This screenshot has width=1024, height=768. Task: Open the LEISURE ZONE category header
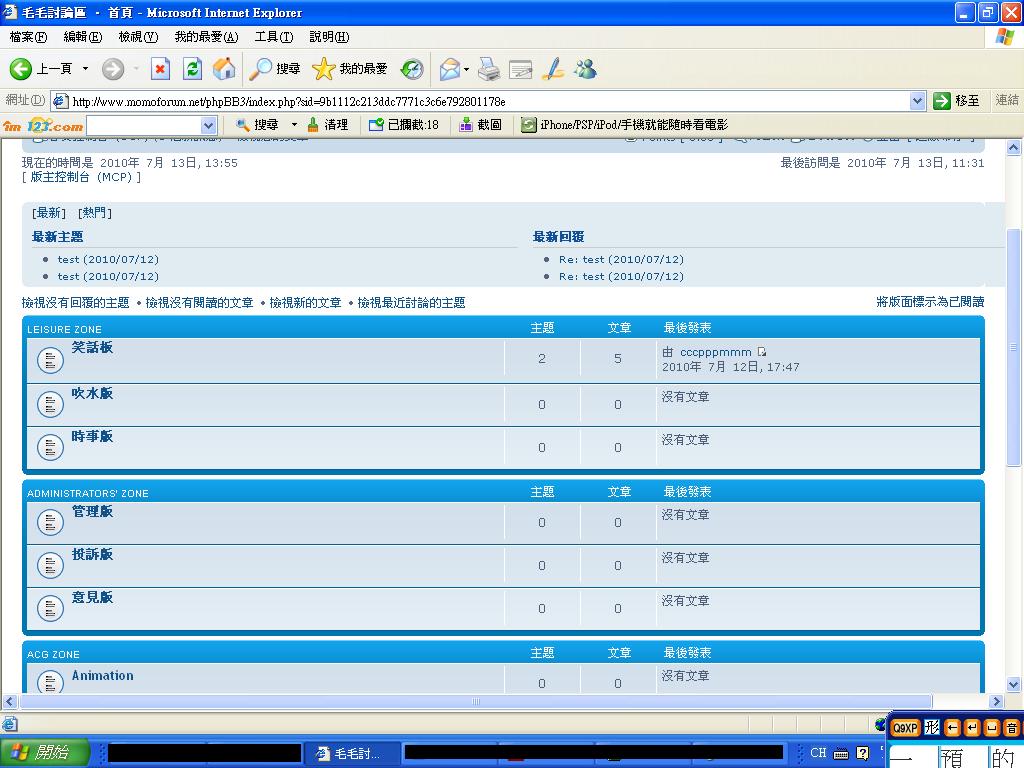pos(64,330)
